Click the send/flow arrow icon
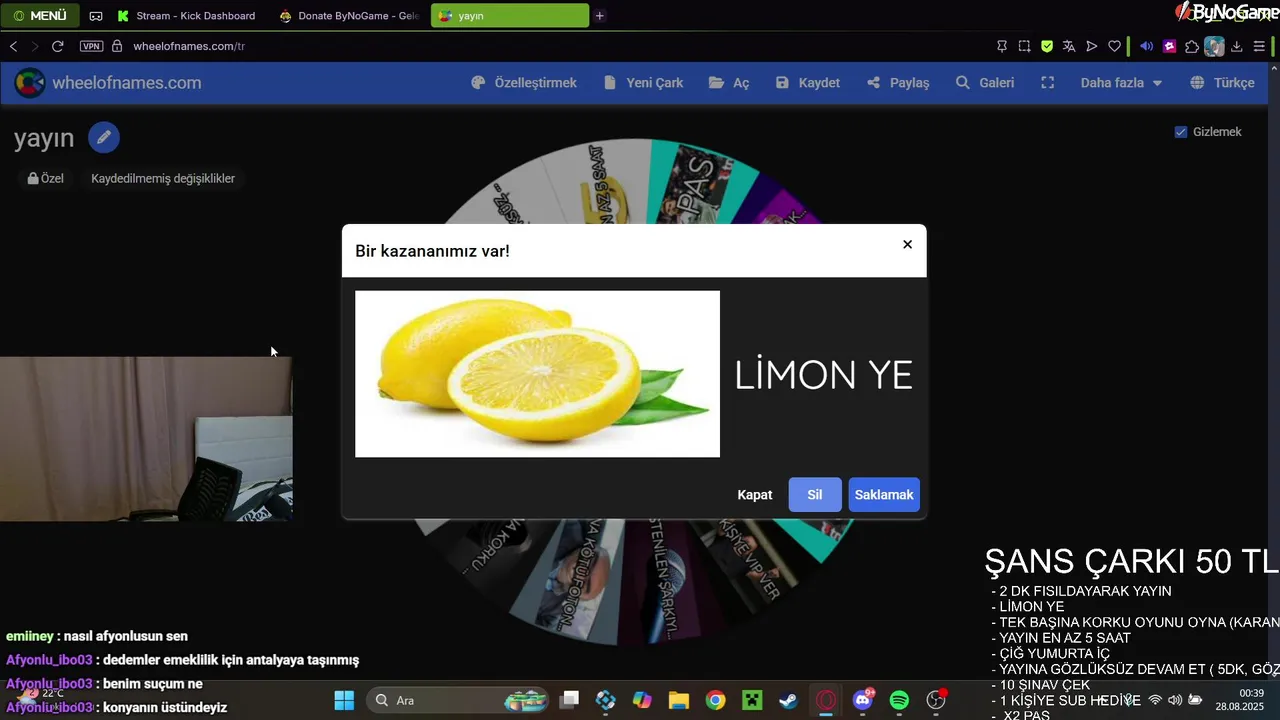Image resolution: width=1280 pixels, height=720 pixels. [x=1091, y=46]
